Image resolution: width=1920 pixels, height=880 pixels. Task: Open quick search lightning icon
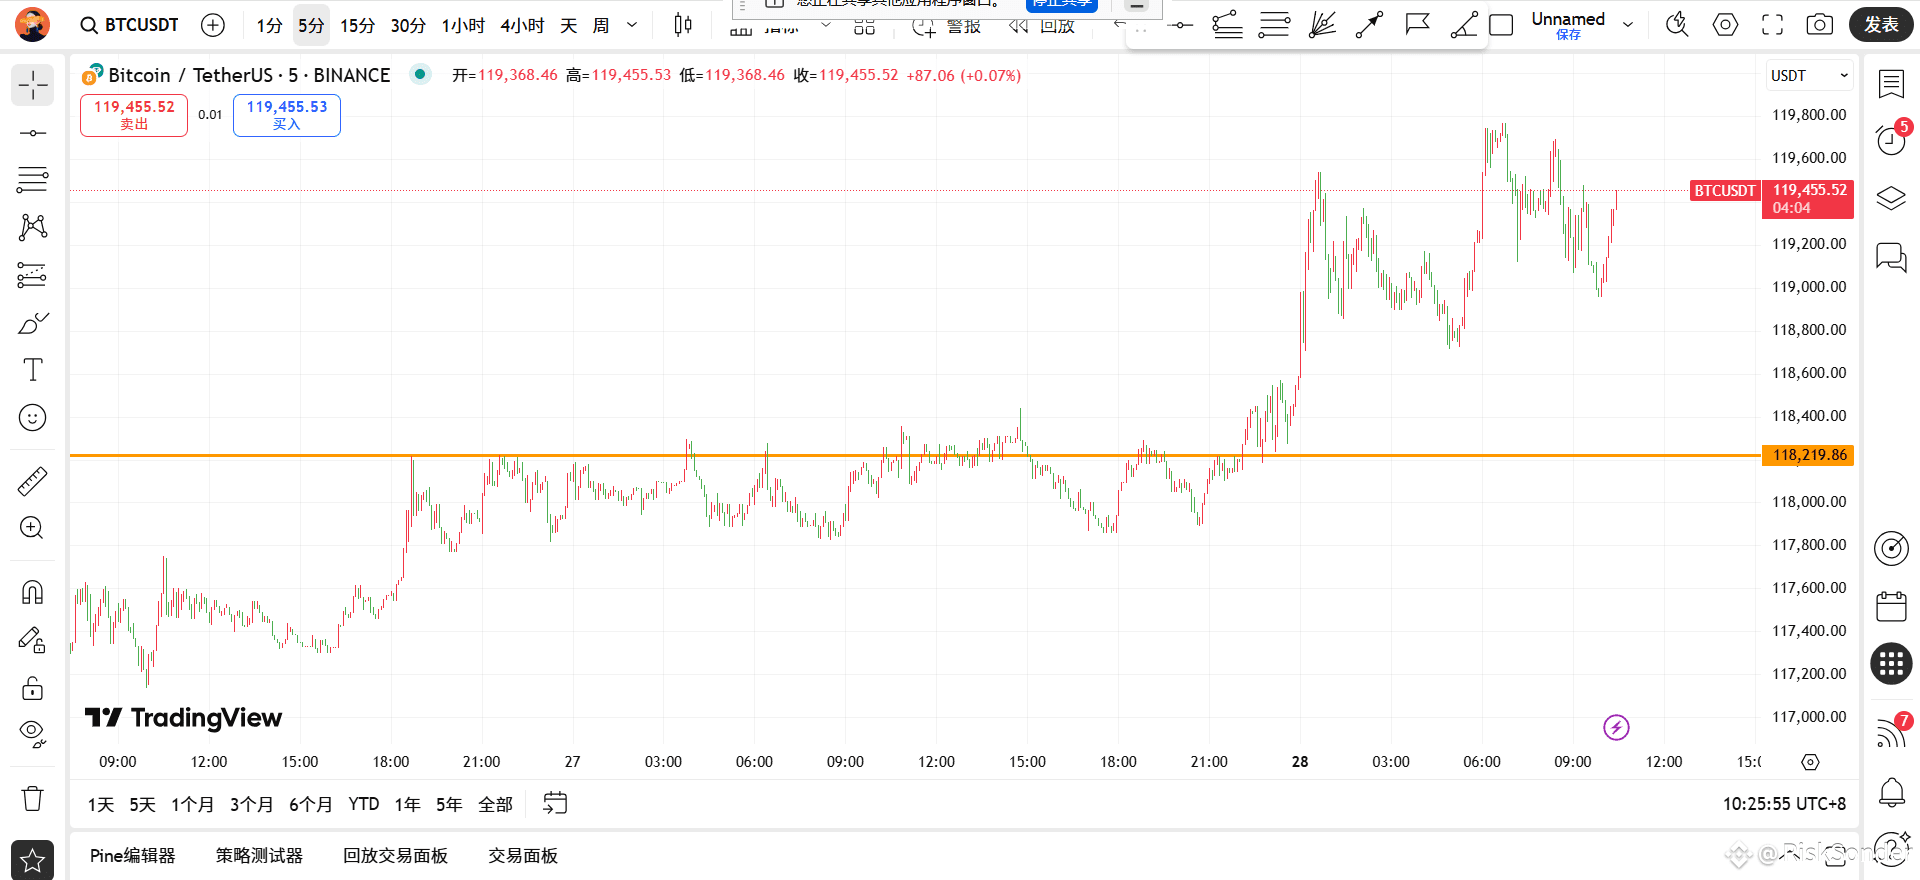click(x=1677, y=25)
